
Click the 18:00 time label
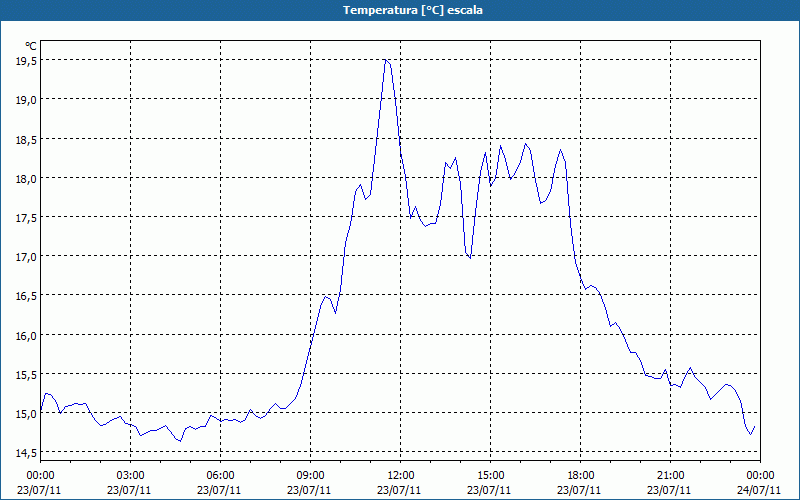(x=581, y=476)
